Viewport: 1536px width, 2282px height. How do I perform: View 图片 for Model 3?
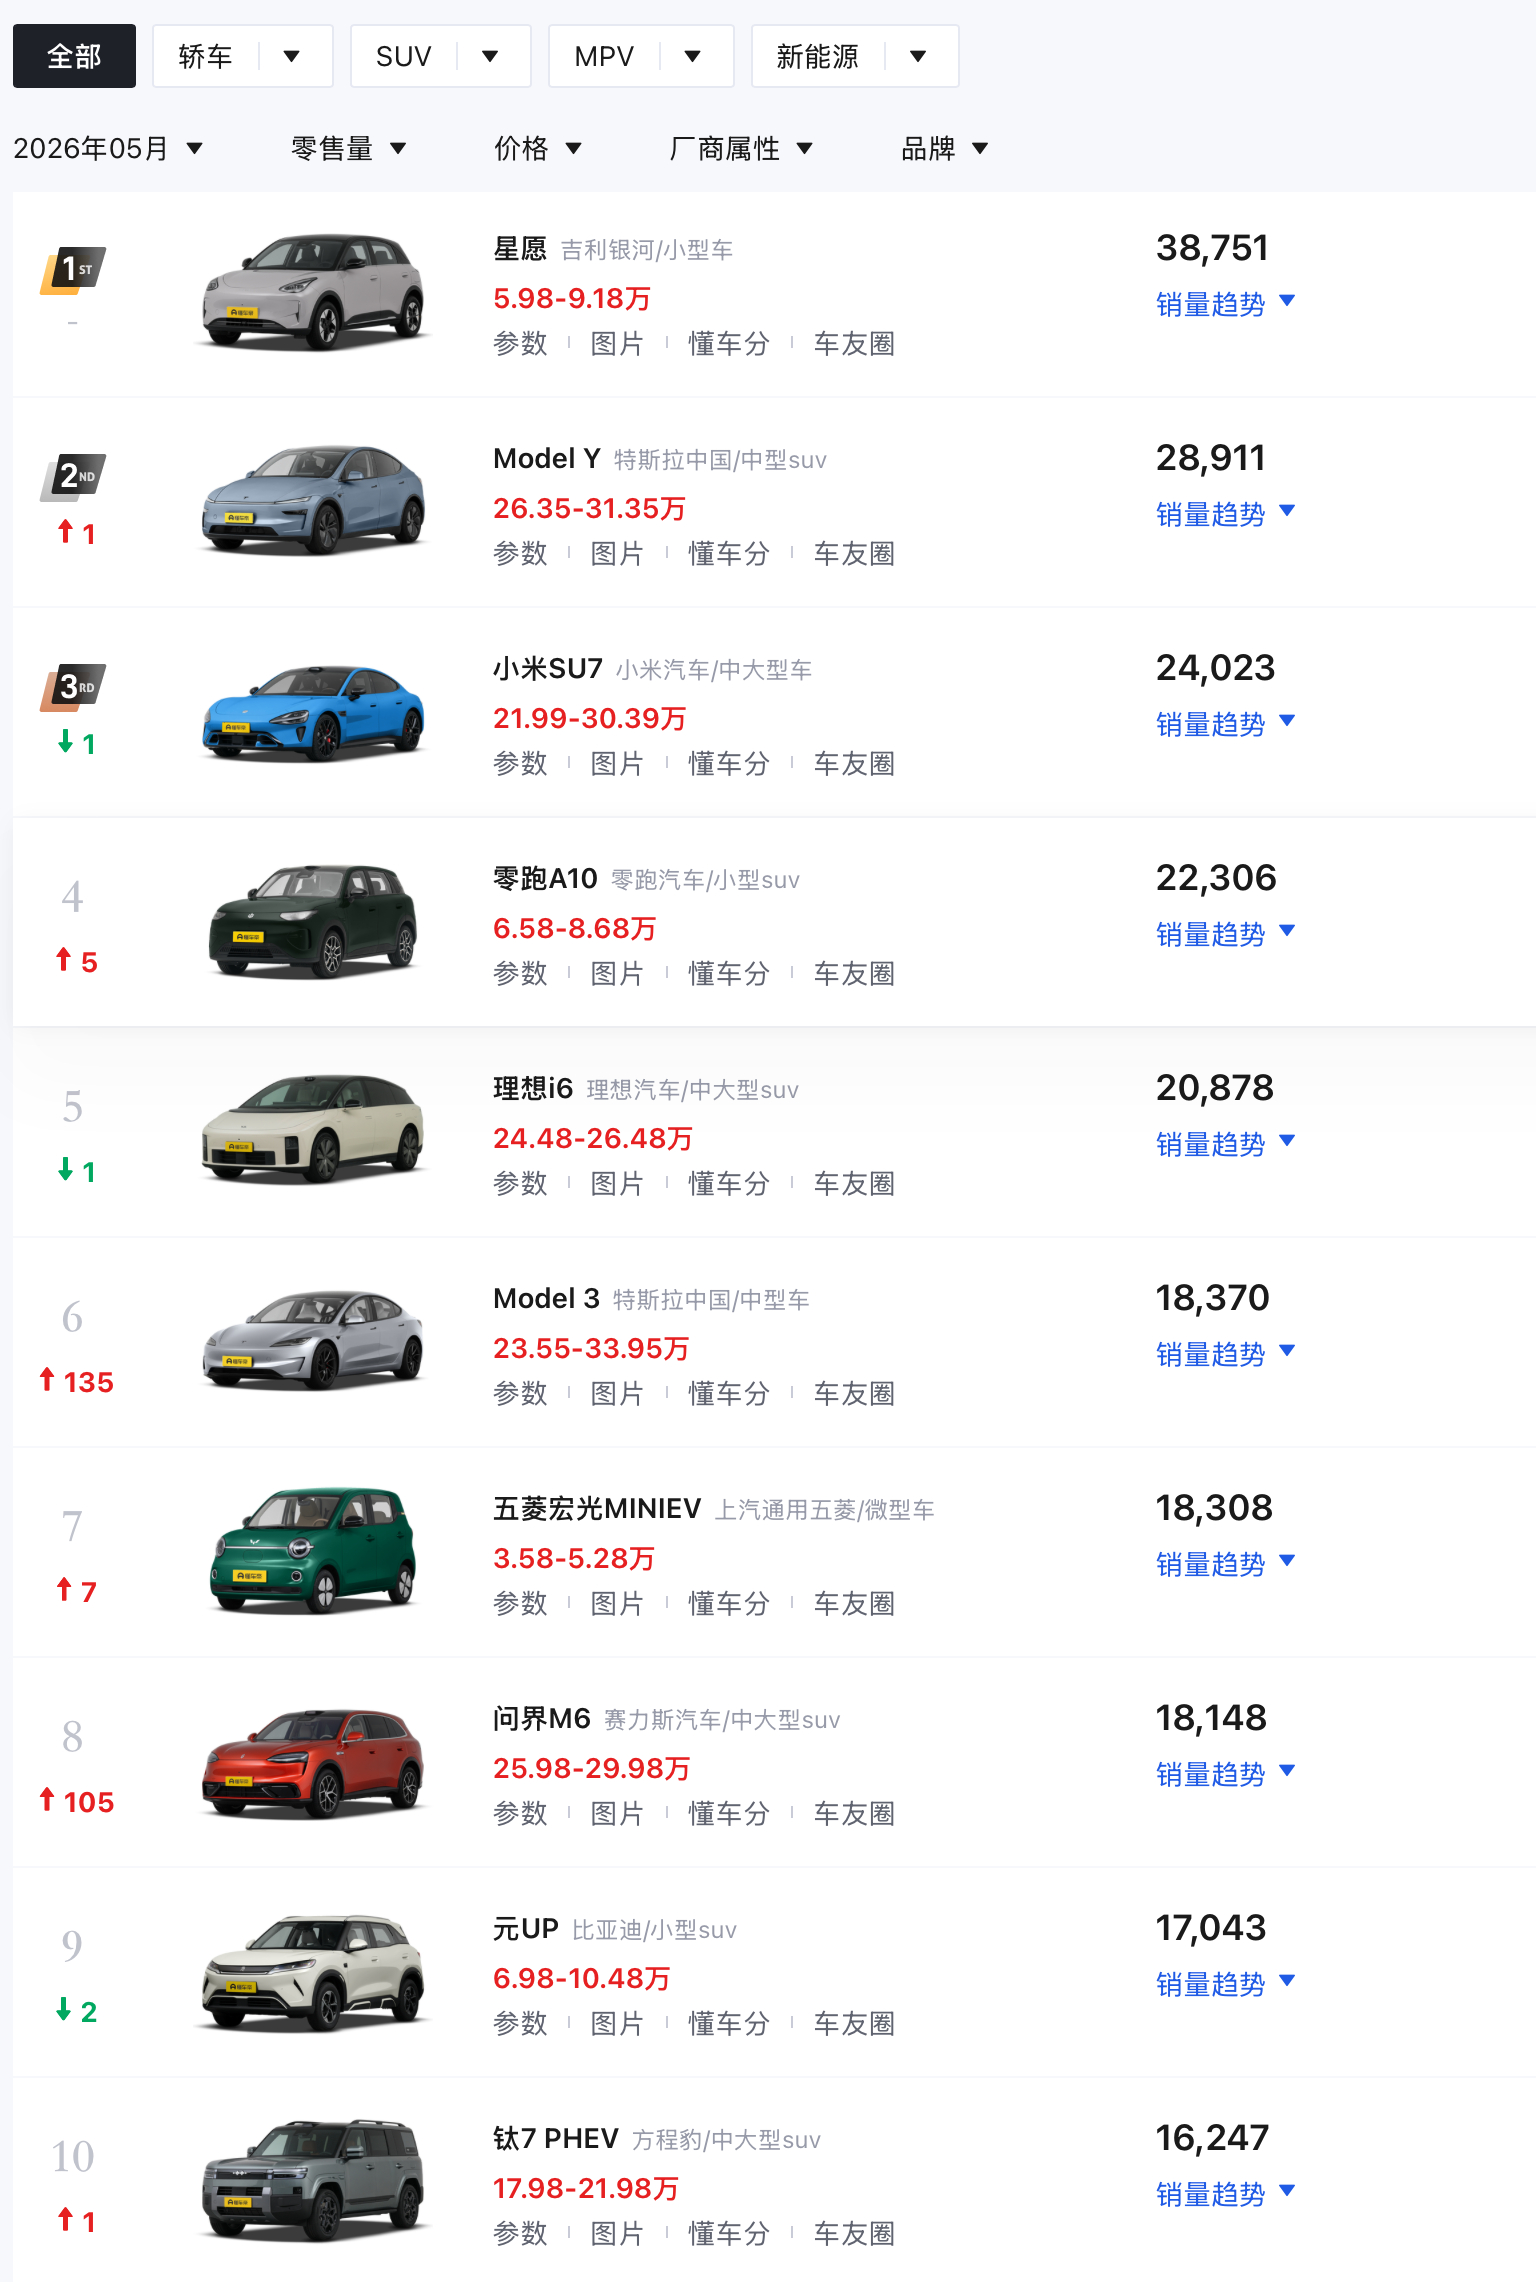pyautogui.click(x=617, y=1394)
